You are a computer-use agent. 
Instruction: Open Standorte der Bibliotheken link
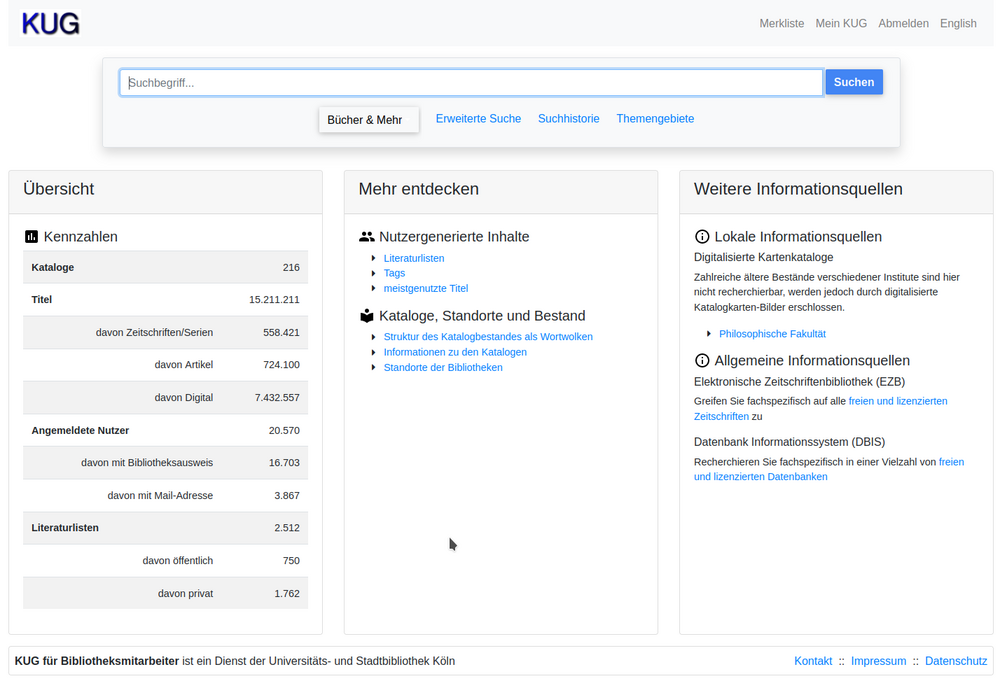pyautogui.click(x=443, y=368)
